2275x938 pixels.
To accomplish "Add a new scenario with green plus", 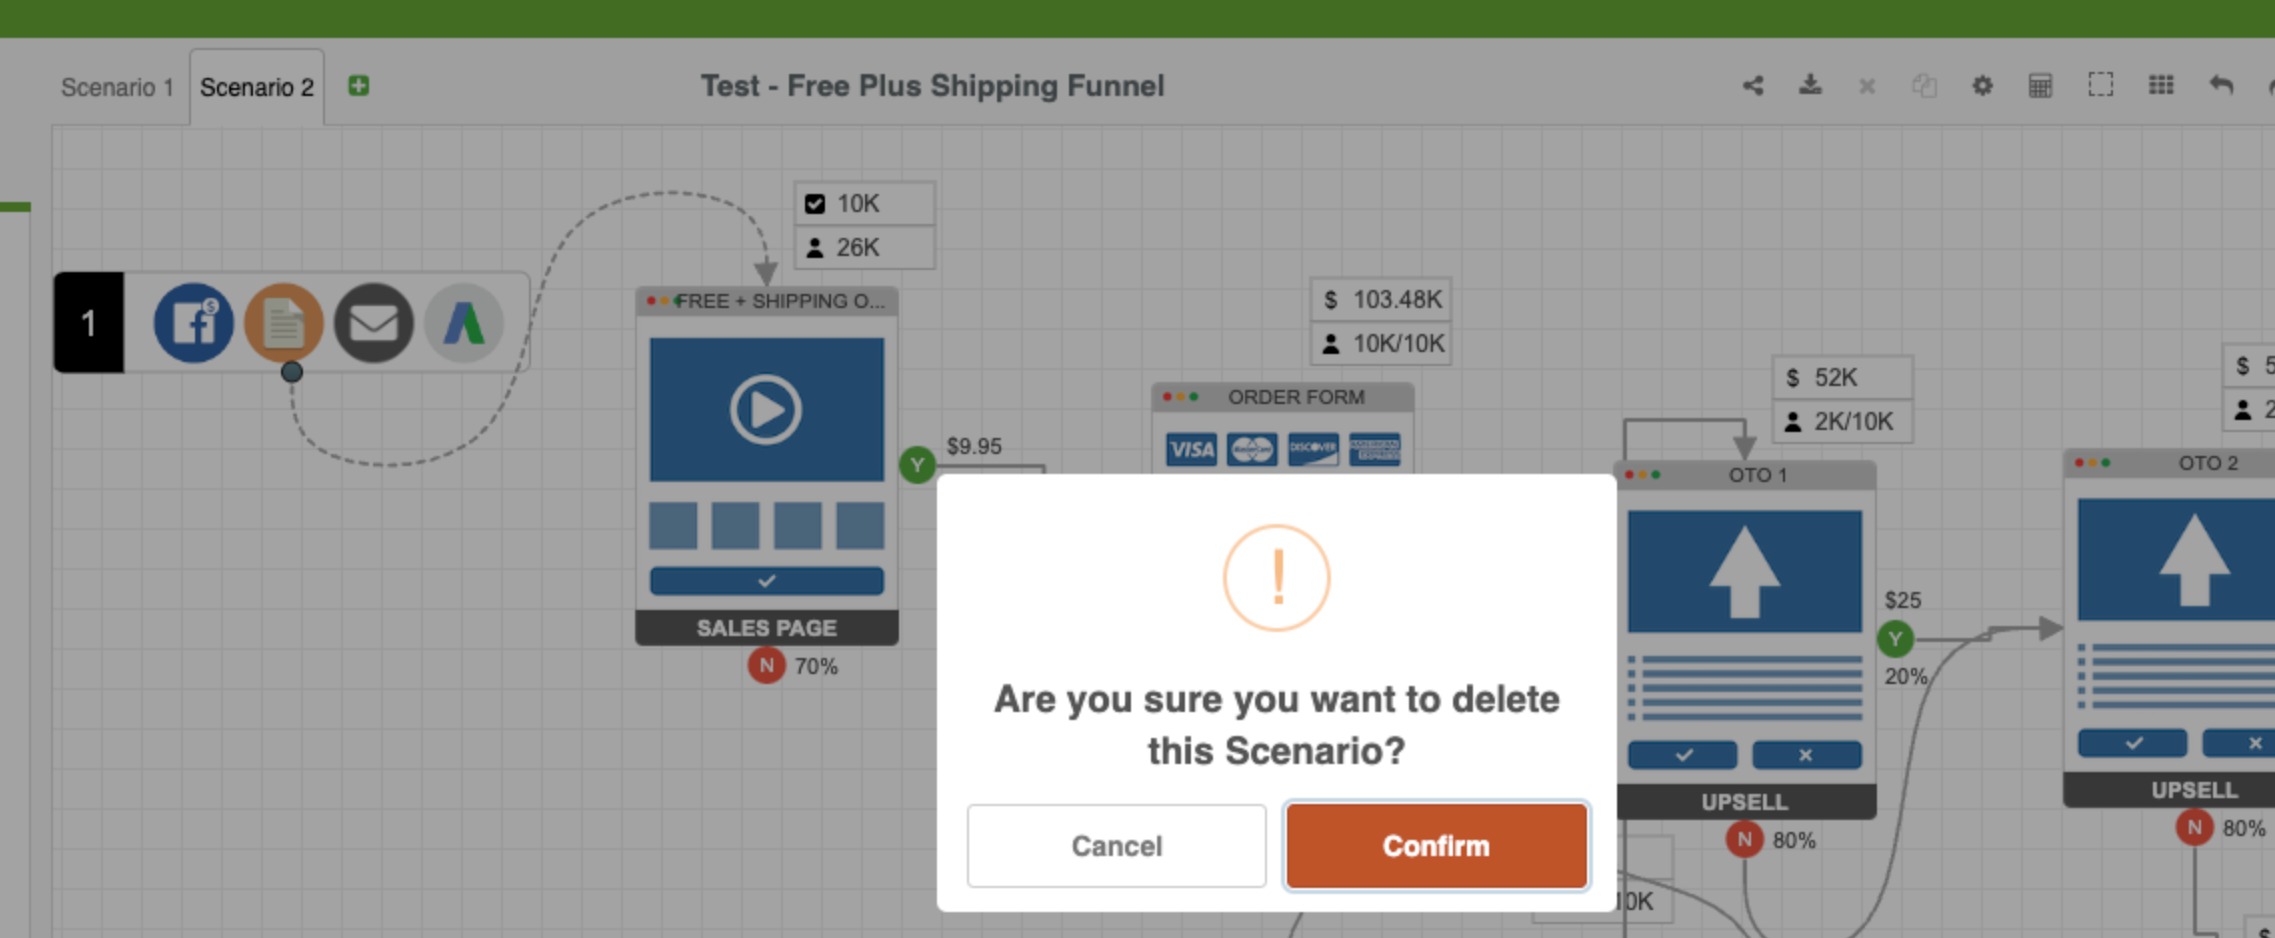I will point(359,86).
